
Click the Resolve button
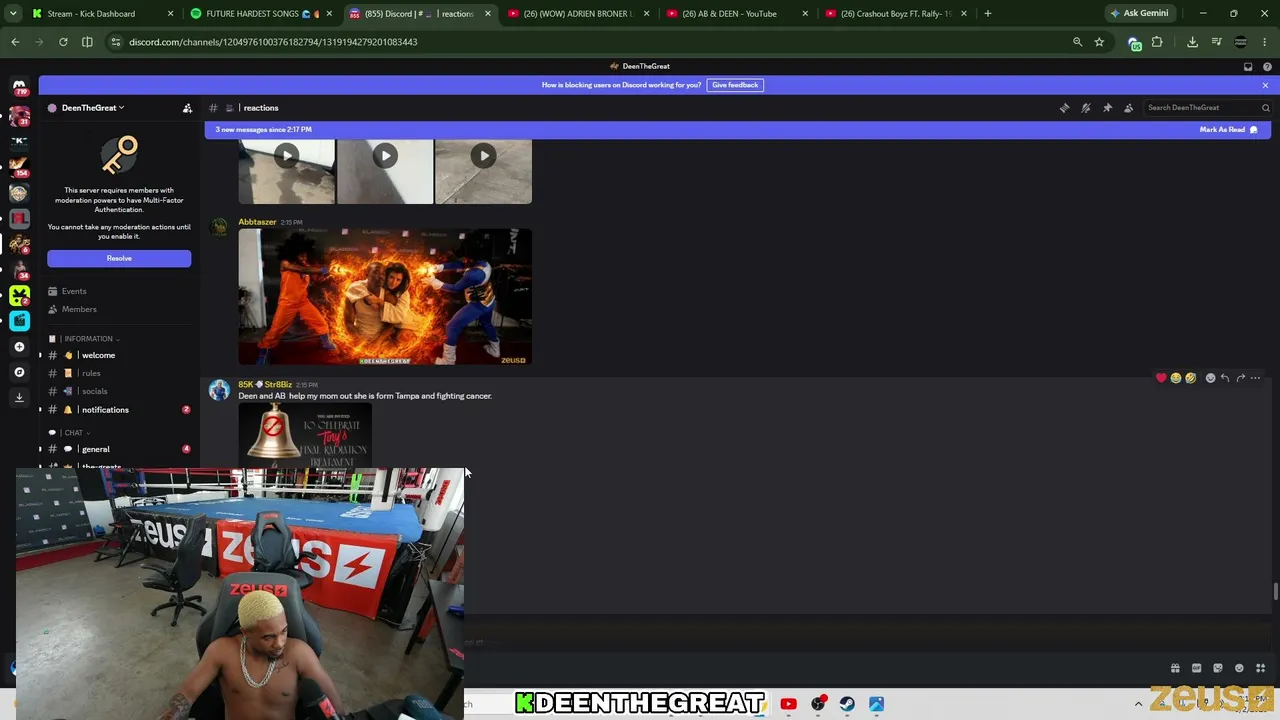(119, 258)
